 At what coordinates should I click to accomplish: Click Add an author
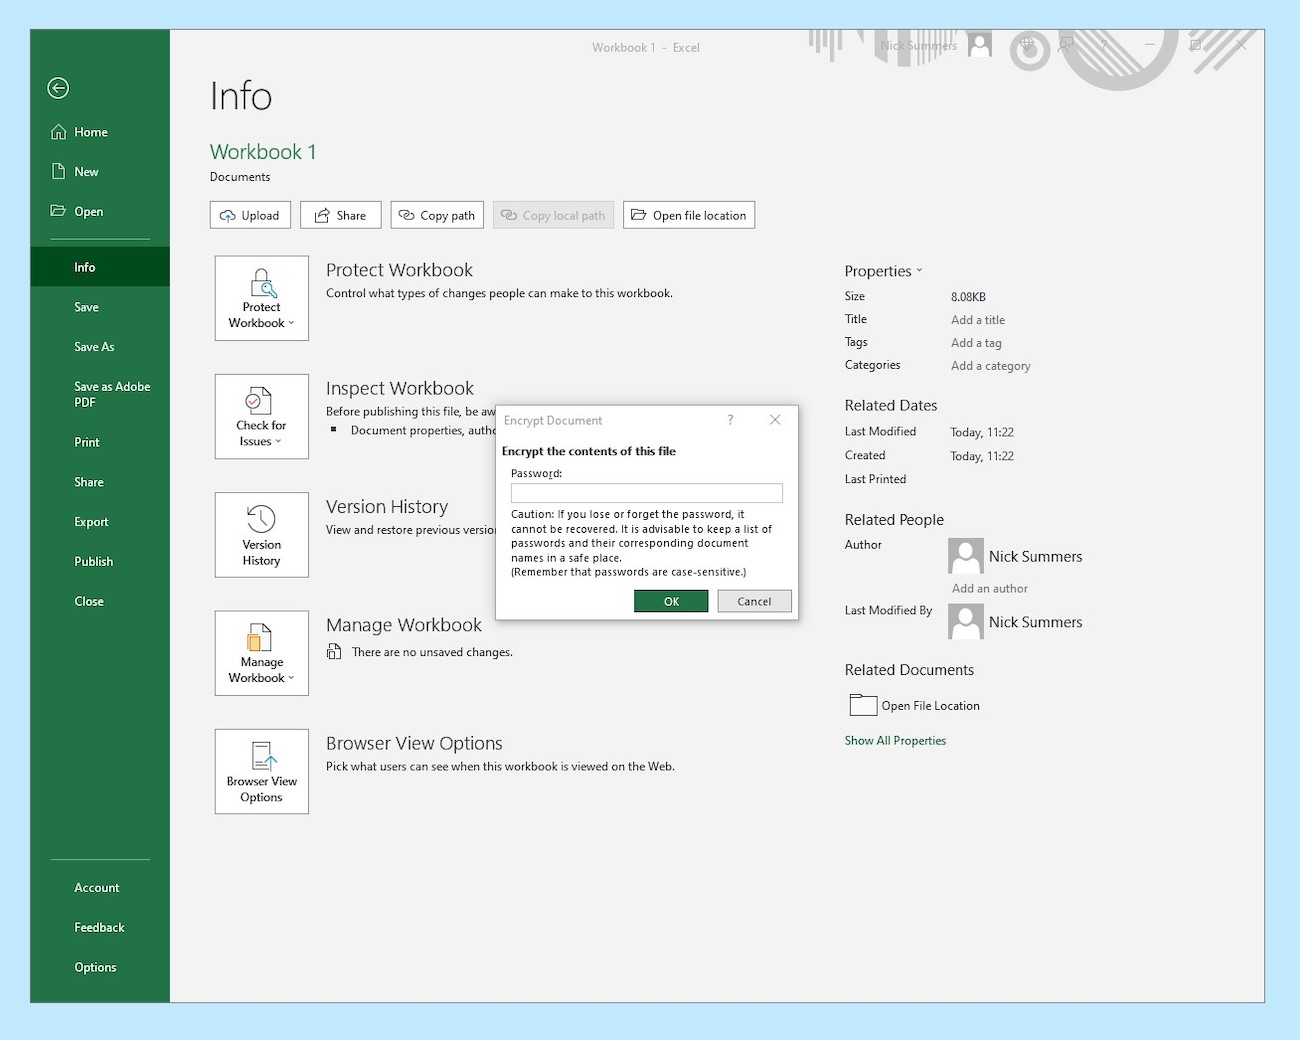pos(988,588)
